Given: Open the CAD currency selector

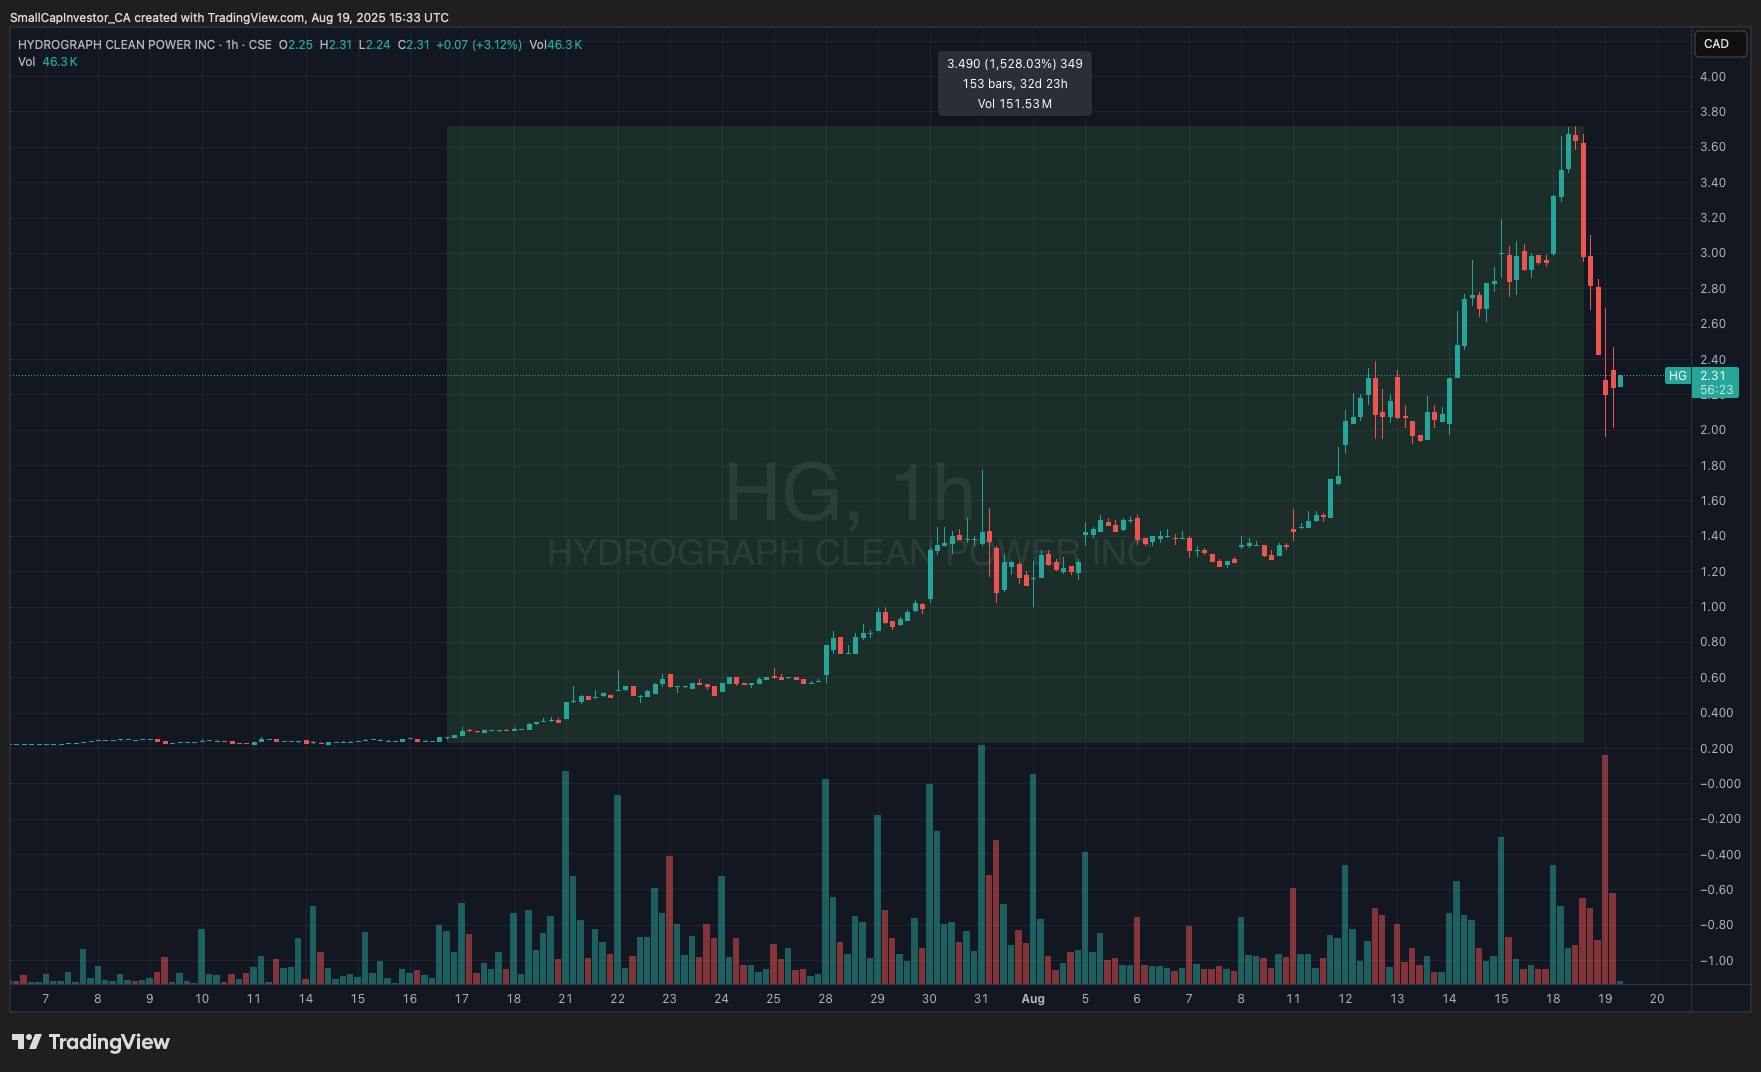Looking at the screenshot, I should click(1720, 44).
